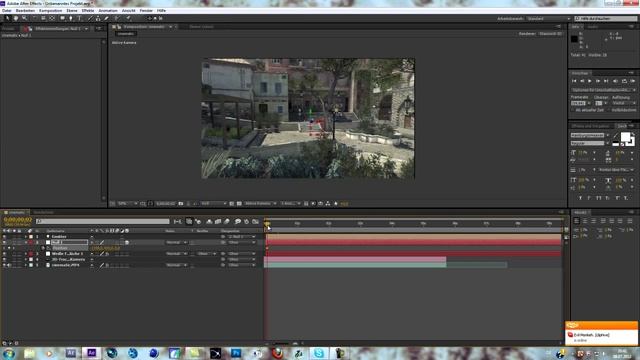This screenshot has height=360, width=640.
Task: Jump to first frame in Vorschau panel
Action: tap(574, 81)
